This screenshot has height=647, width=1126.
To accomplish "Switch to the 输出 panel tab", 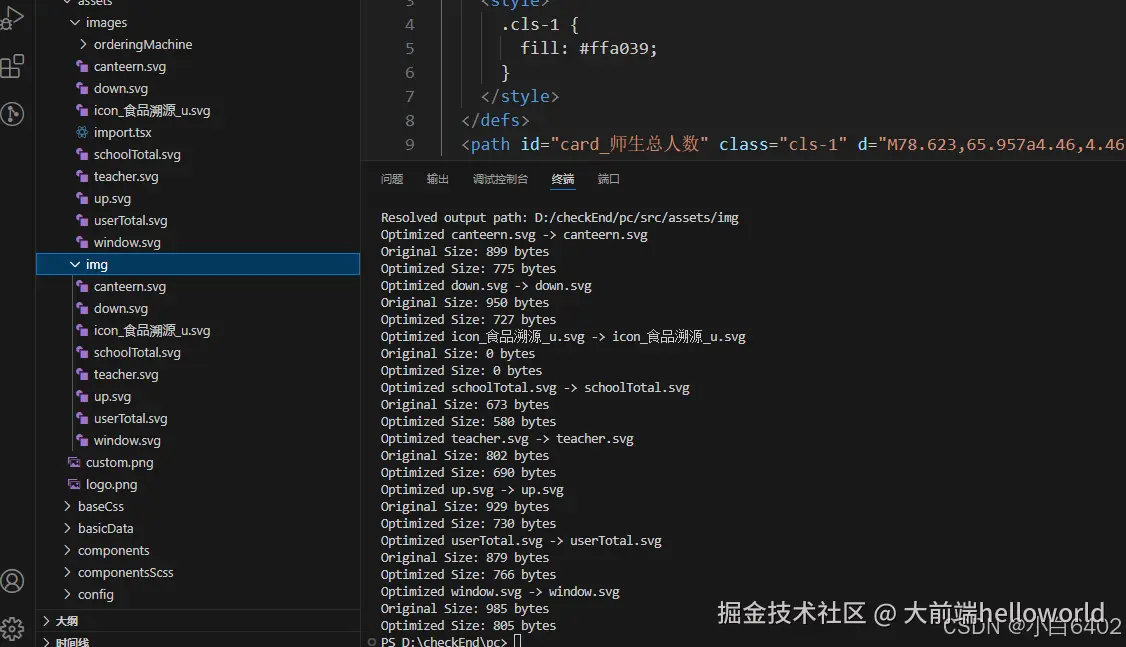I will click(x=437, y=179).
